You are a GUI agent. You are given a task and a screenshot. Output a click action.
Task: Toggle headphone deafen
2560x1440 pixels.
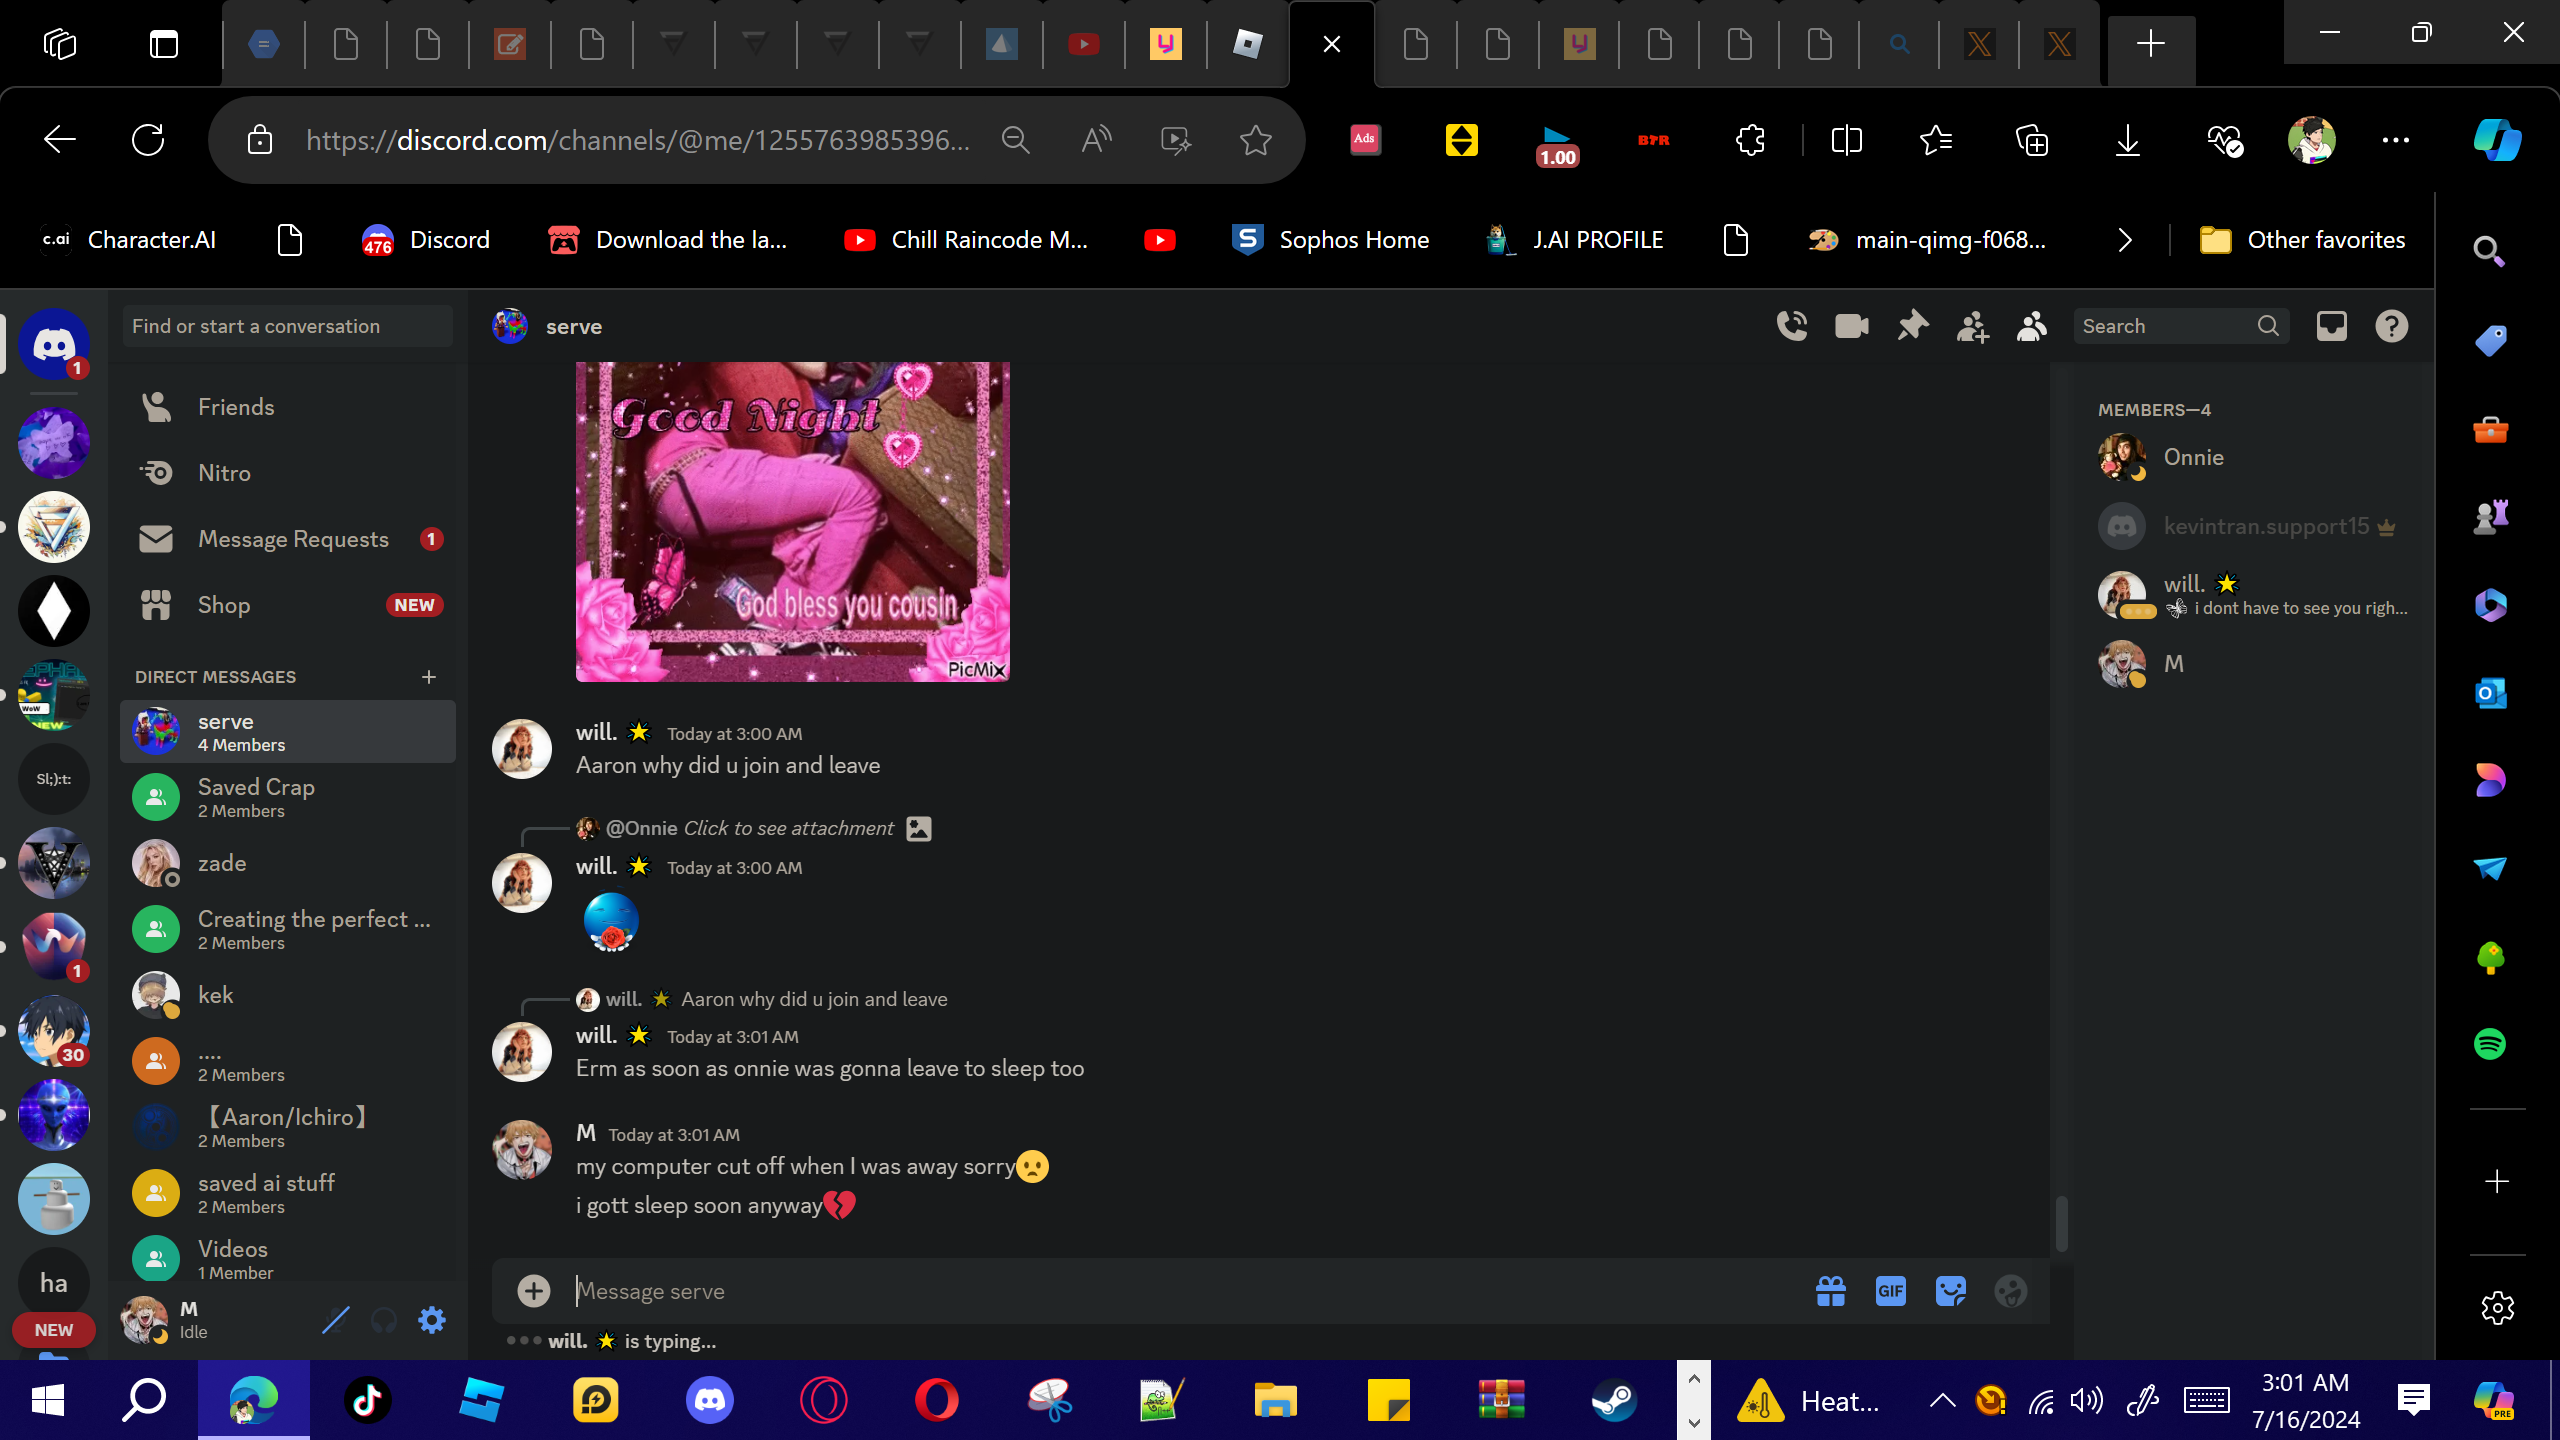click(x=384, y=1320)
